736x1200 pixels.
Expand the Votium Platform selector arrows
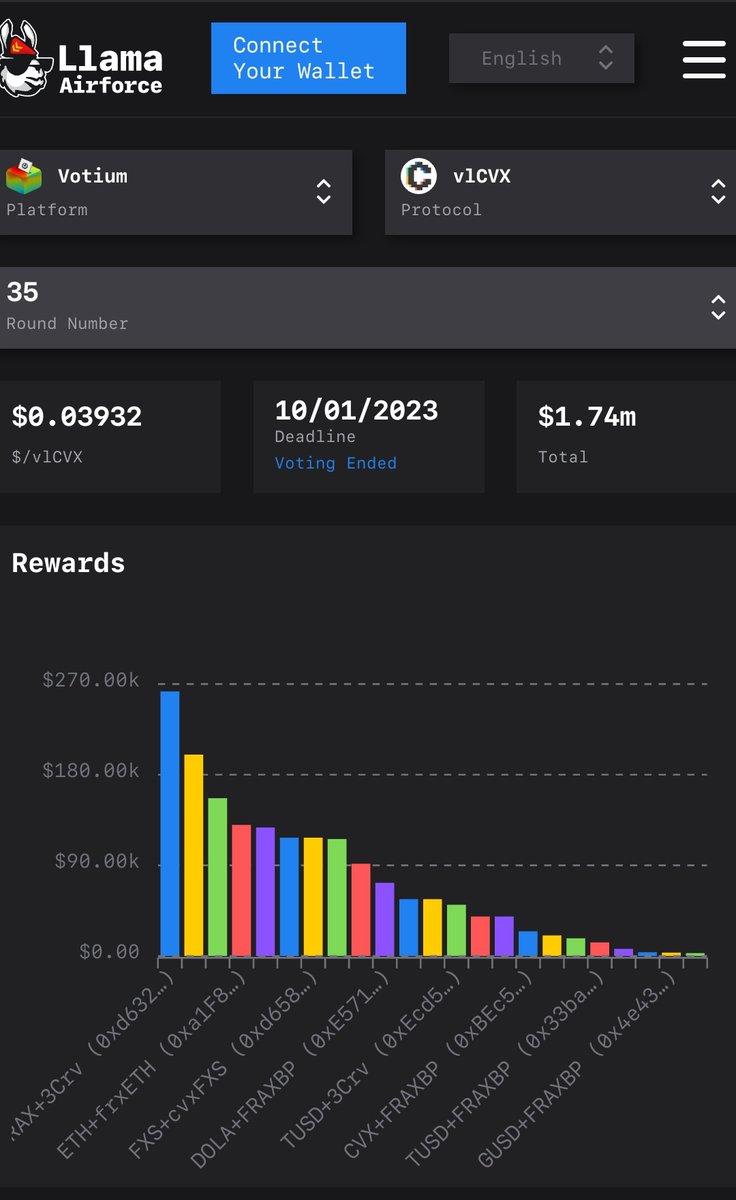point(323,191)
